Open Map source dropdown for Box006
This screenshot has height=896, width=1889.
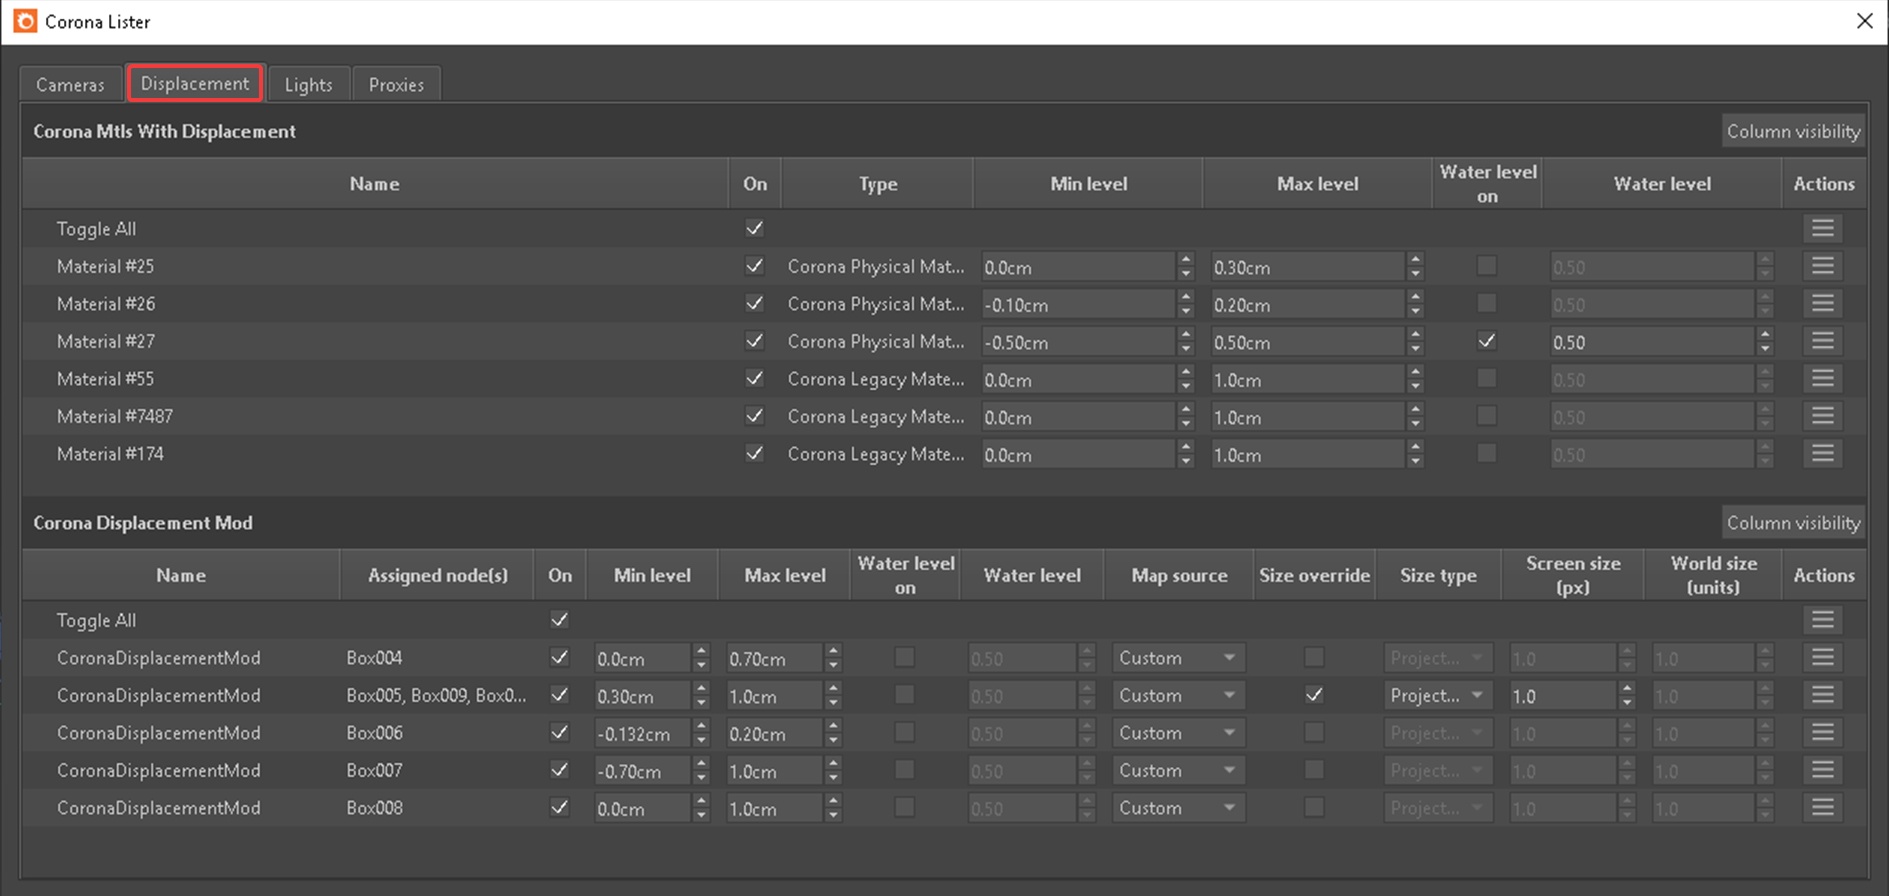[x=1179, y=733]
